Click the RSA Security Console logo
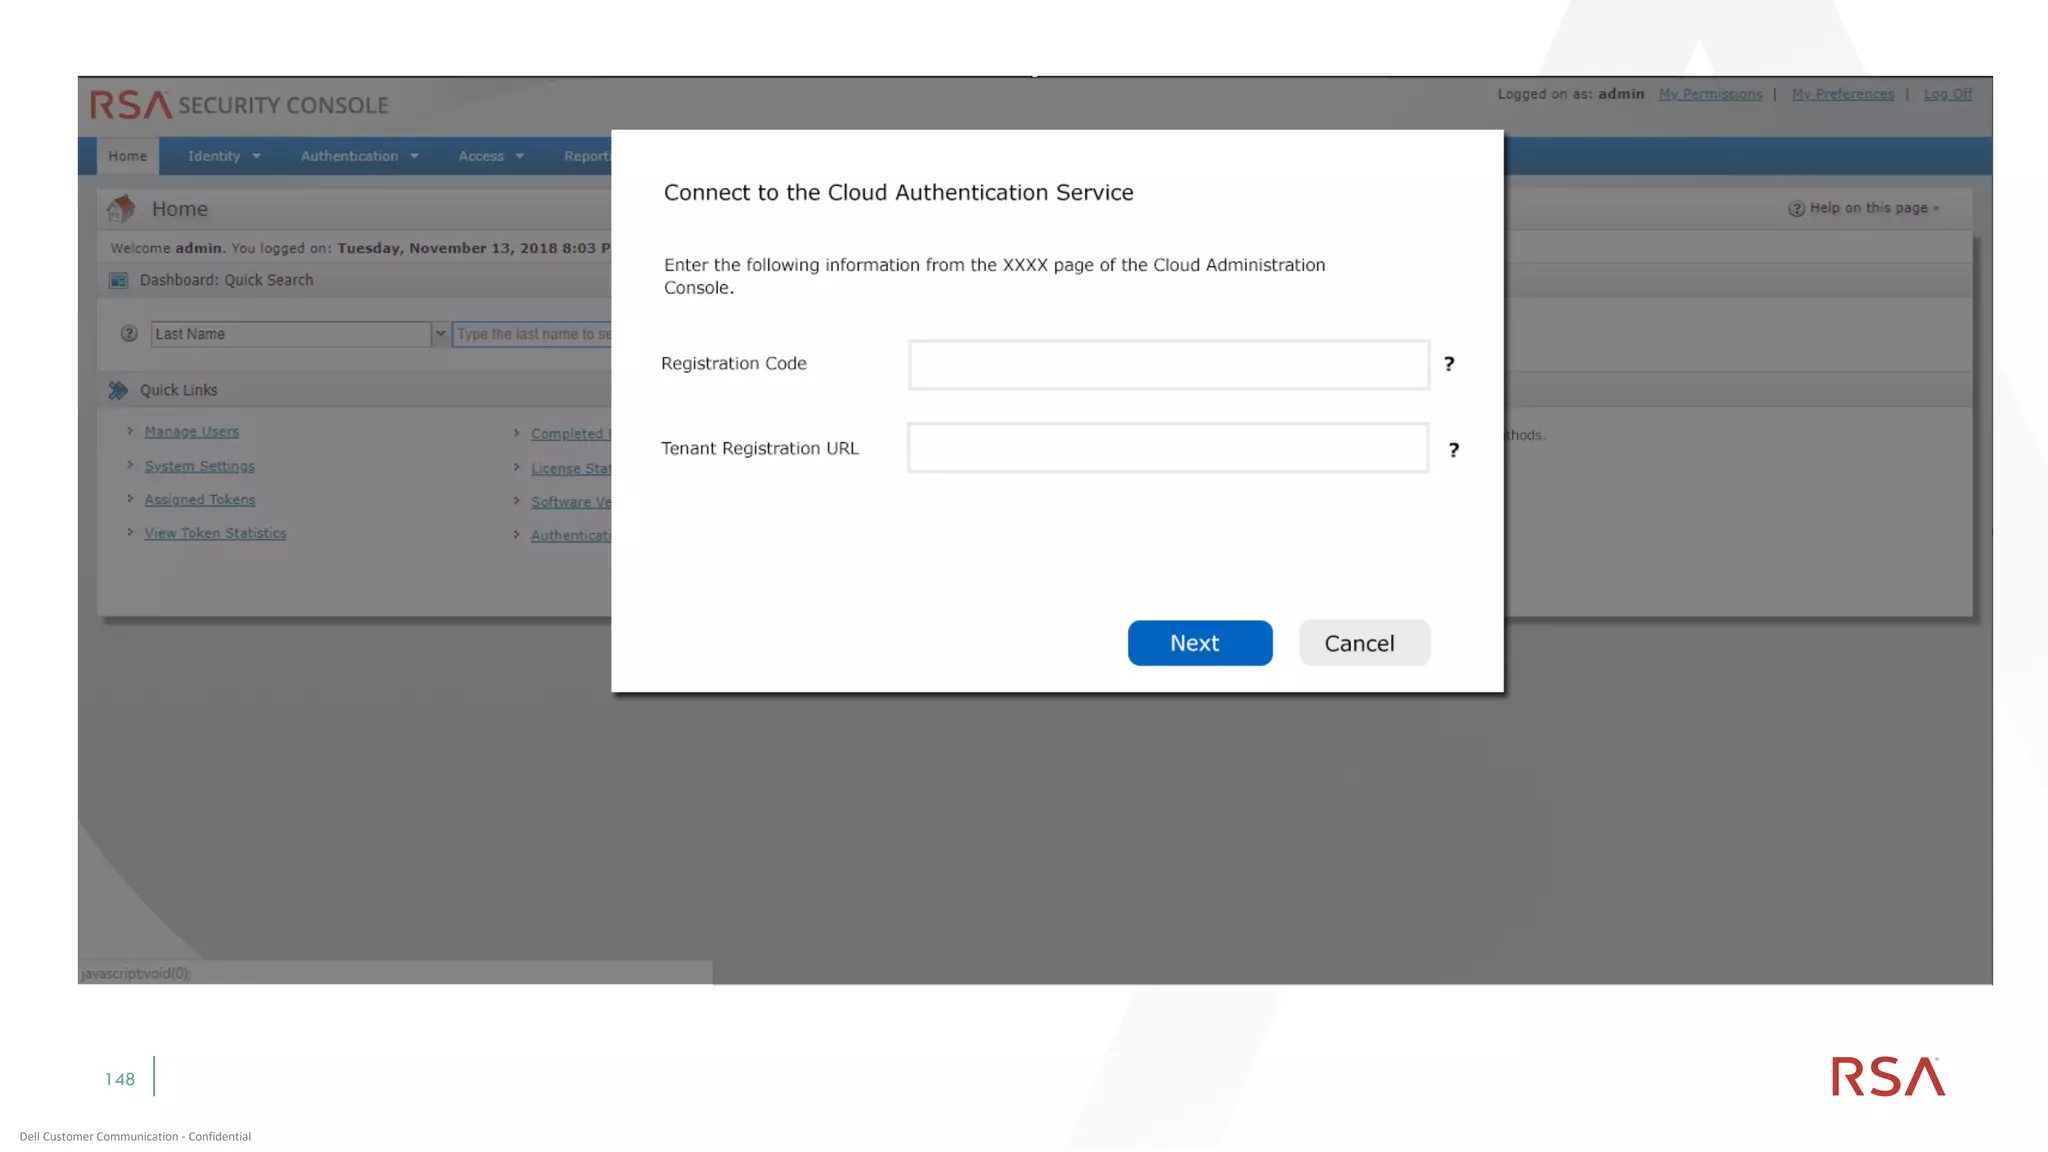 coord(239,105)
